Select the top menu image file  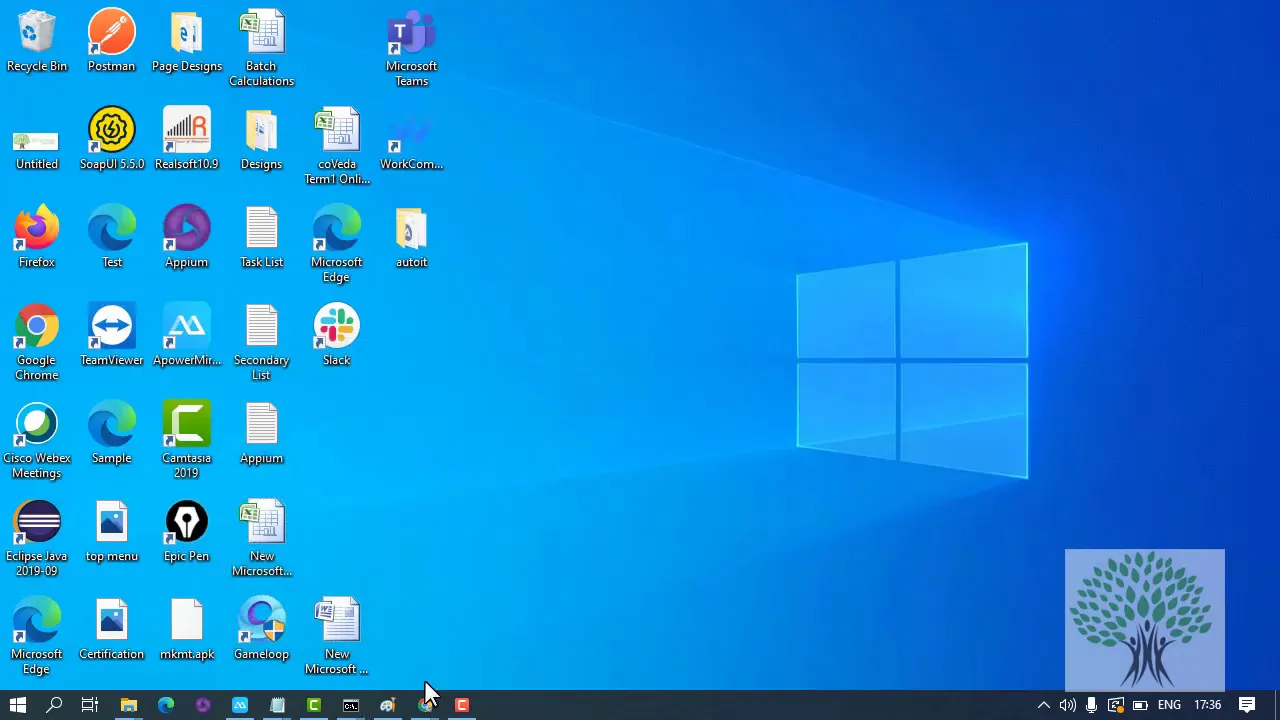click(x=112, y=532)
